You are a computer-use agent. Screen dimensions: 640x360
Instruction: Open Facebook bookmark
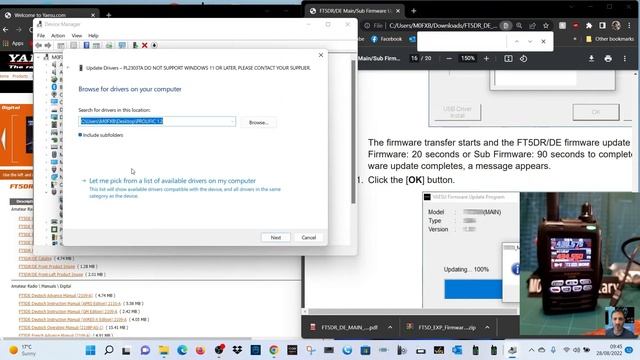(386, 39)
